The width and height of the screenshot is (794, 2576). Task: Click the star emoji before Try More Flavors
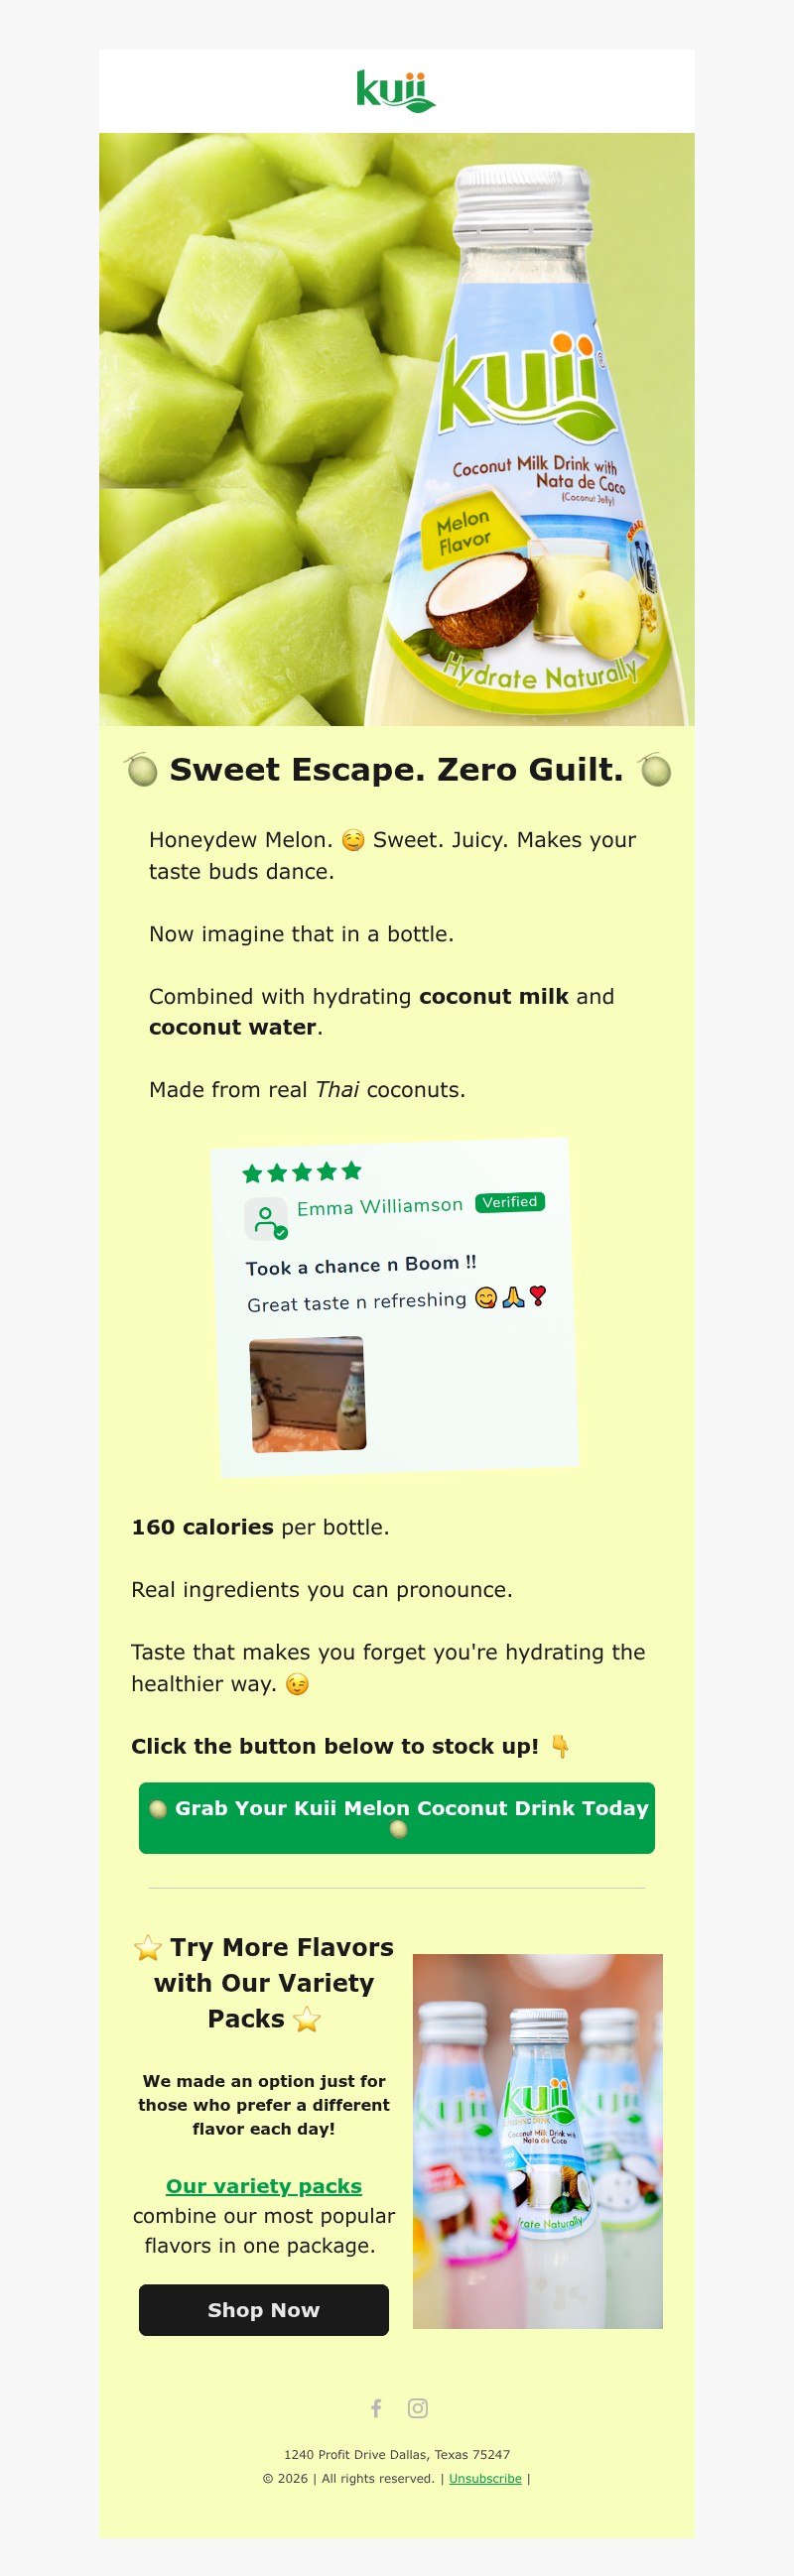(x=148, y=1948)
